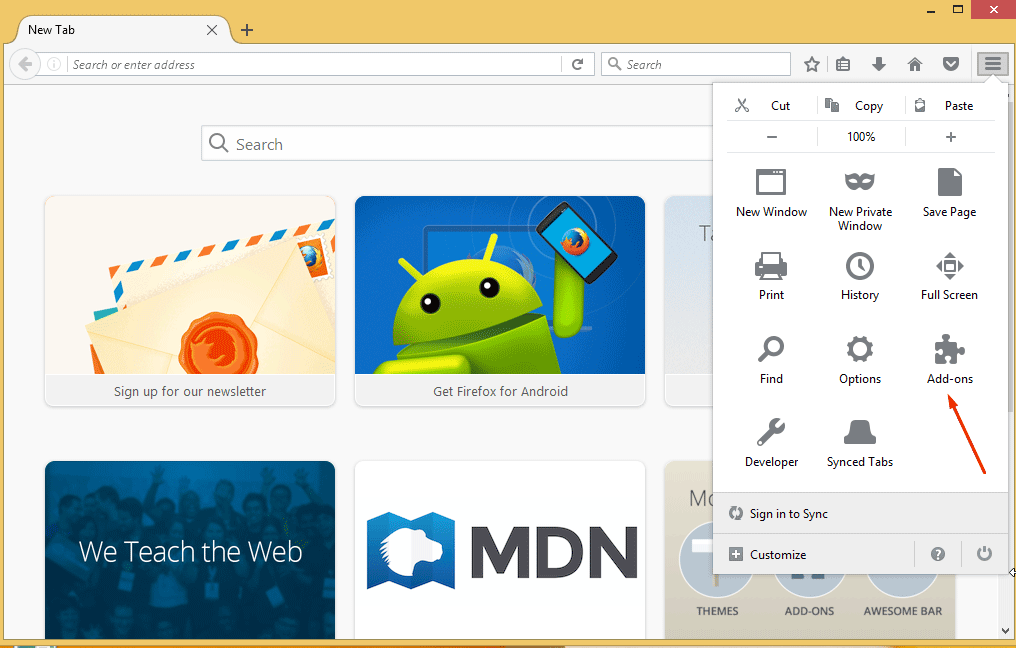Open the We Teach the Web tile
Image resolution: width=1016 pixels, height=648 pixels.
pyautogui.click(x=190, y=550)
